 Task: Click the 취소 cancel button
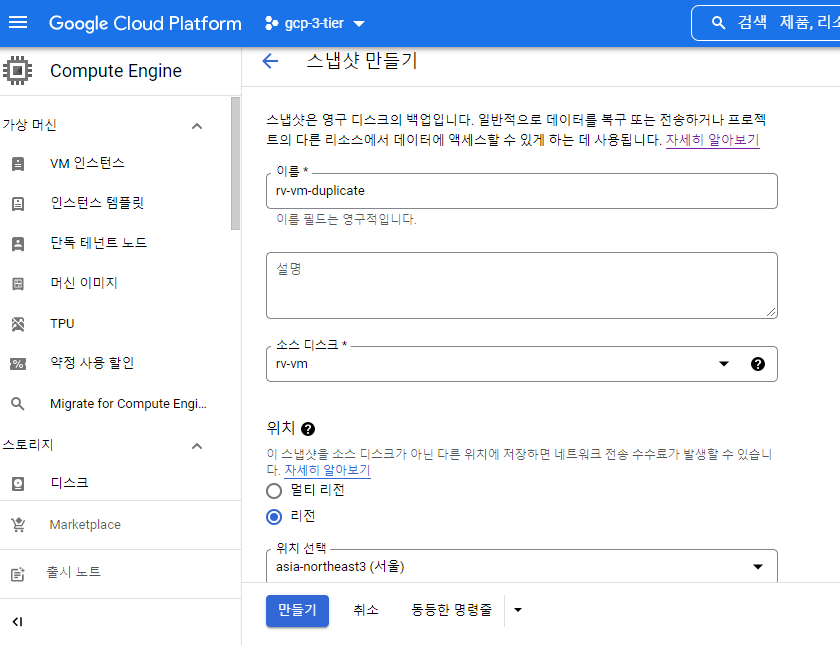pos(366,610)
